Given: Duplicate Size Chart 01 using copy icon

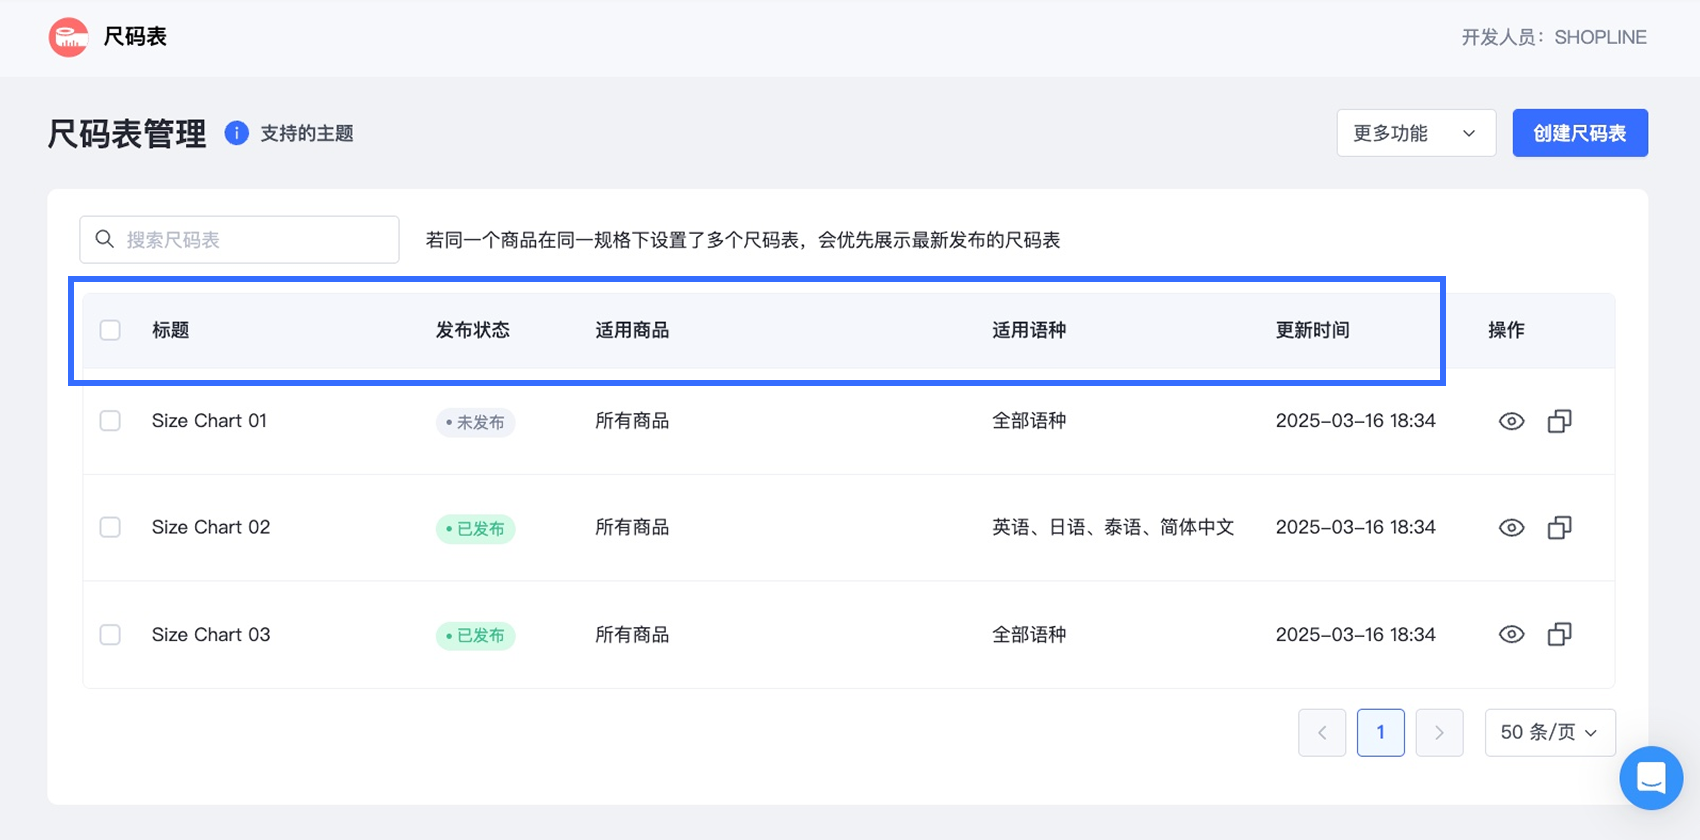Looking at the screenshot, I should [x=1559, y=421].
